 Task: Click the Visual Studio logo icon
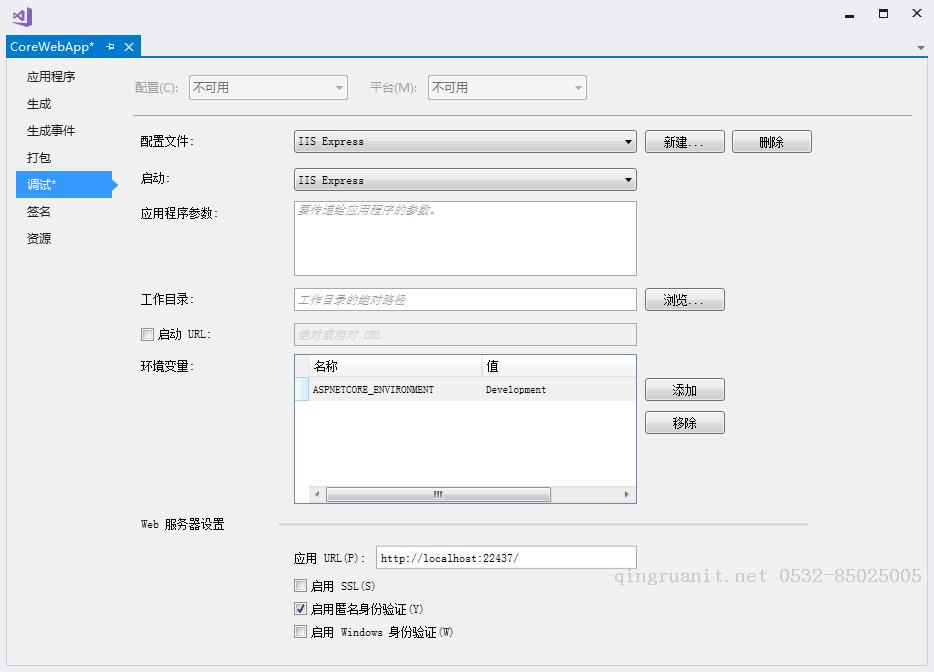[x=20, y=16]
